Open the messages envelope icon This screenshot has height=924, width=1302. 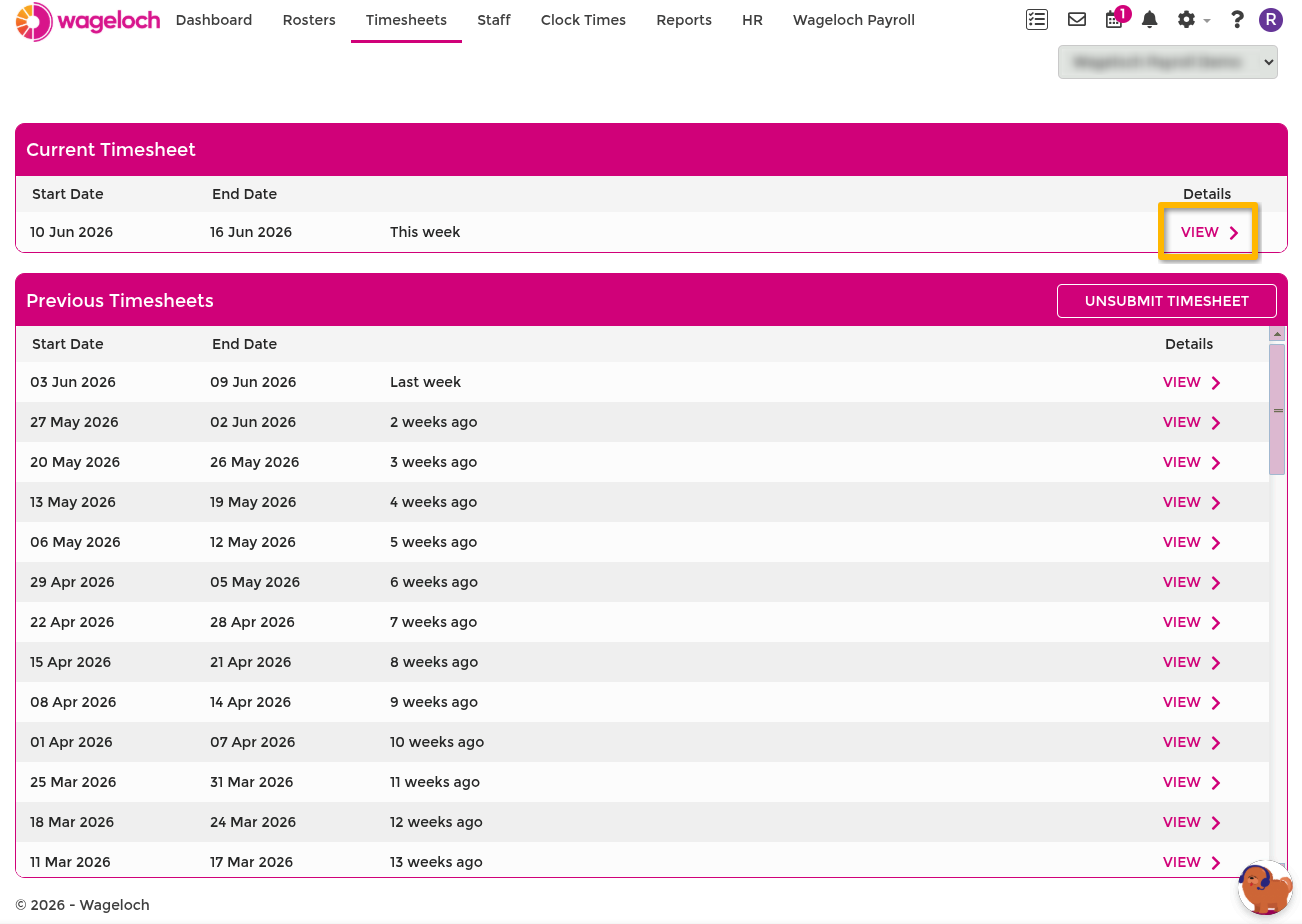(1077, 20)
